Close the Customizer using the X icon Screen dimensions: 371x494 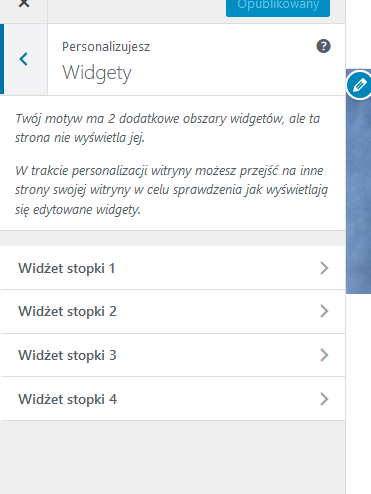click(24, 3)
